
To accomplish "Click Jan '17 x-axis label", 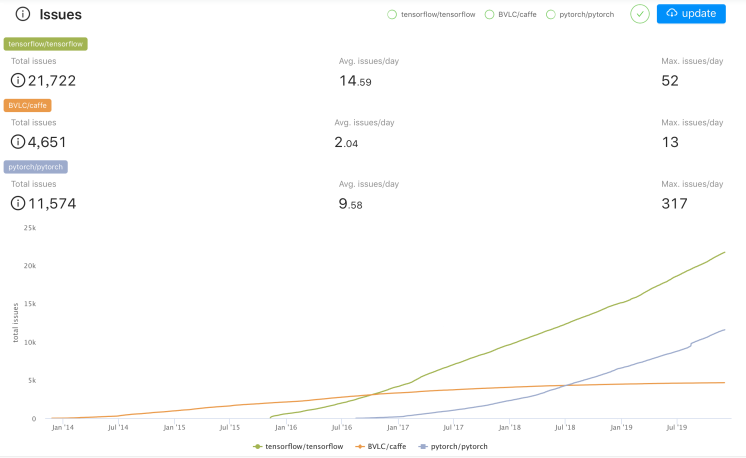I will pos(398,428).
